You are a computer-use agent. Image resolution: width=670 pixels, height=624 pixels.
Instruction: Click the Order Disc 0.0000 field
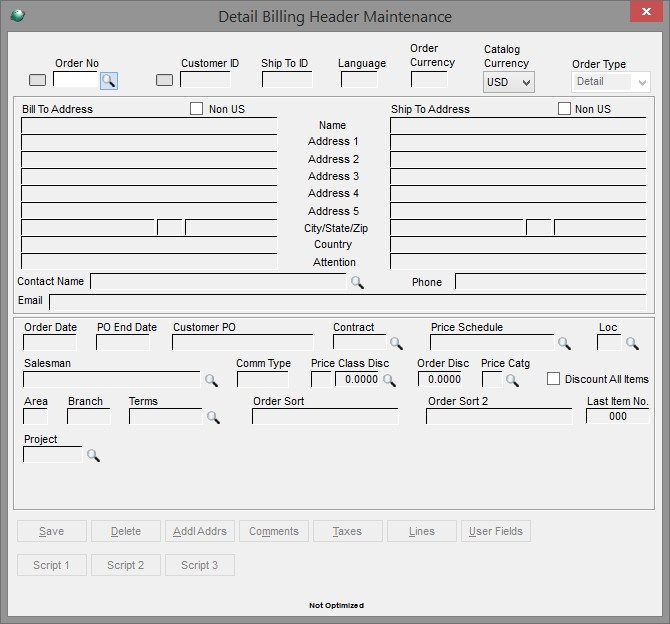[440, 380]
